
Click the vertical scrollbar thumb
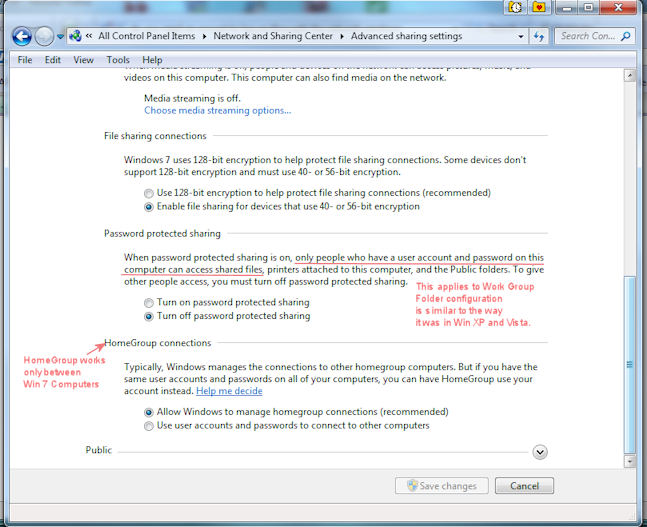(630, 365)
